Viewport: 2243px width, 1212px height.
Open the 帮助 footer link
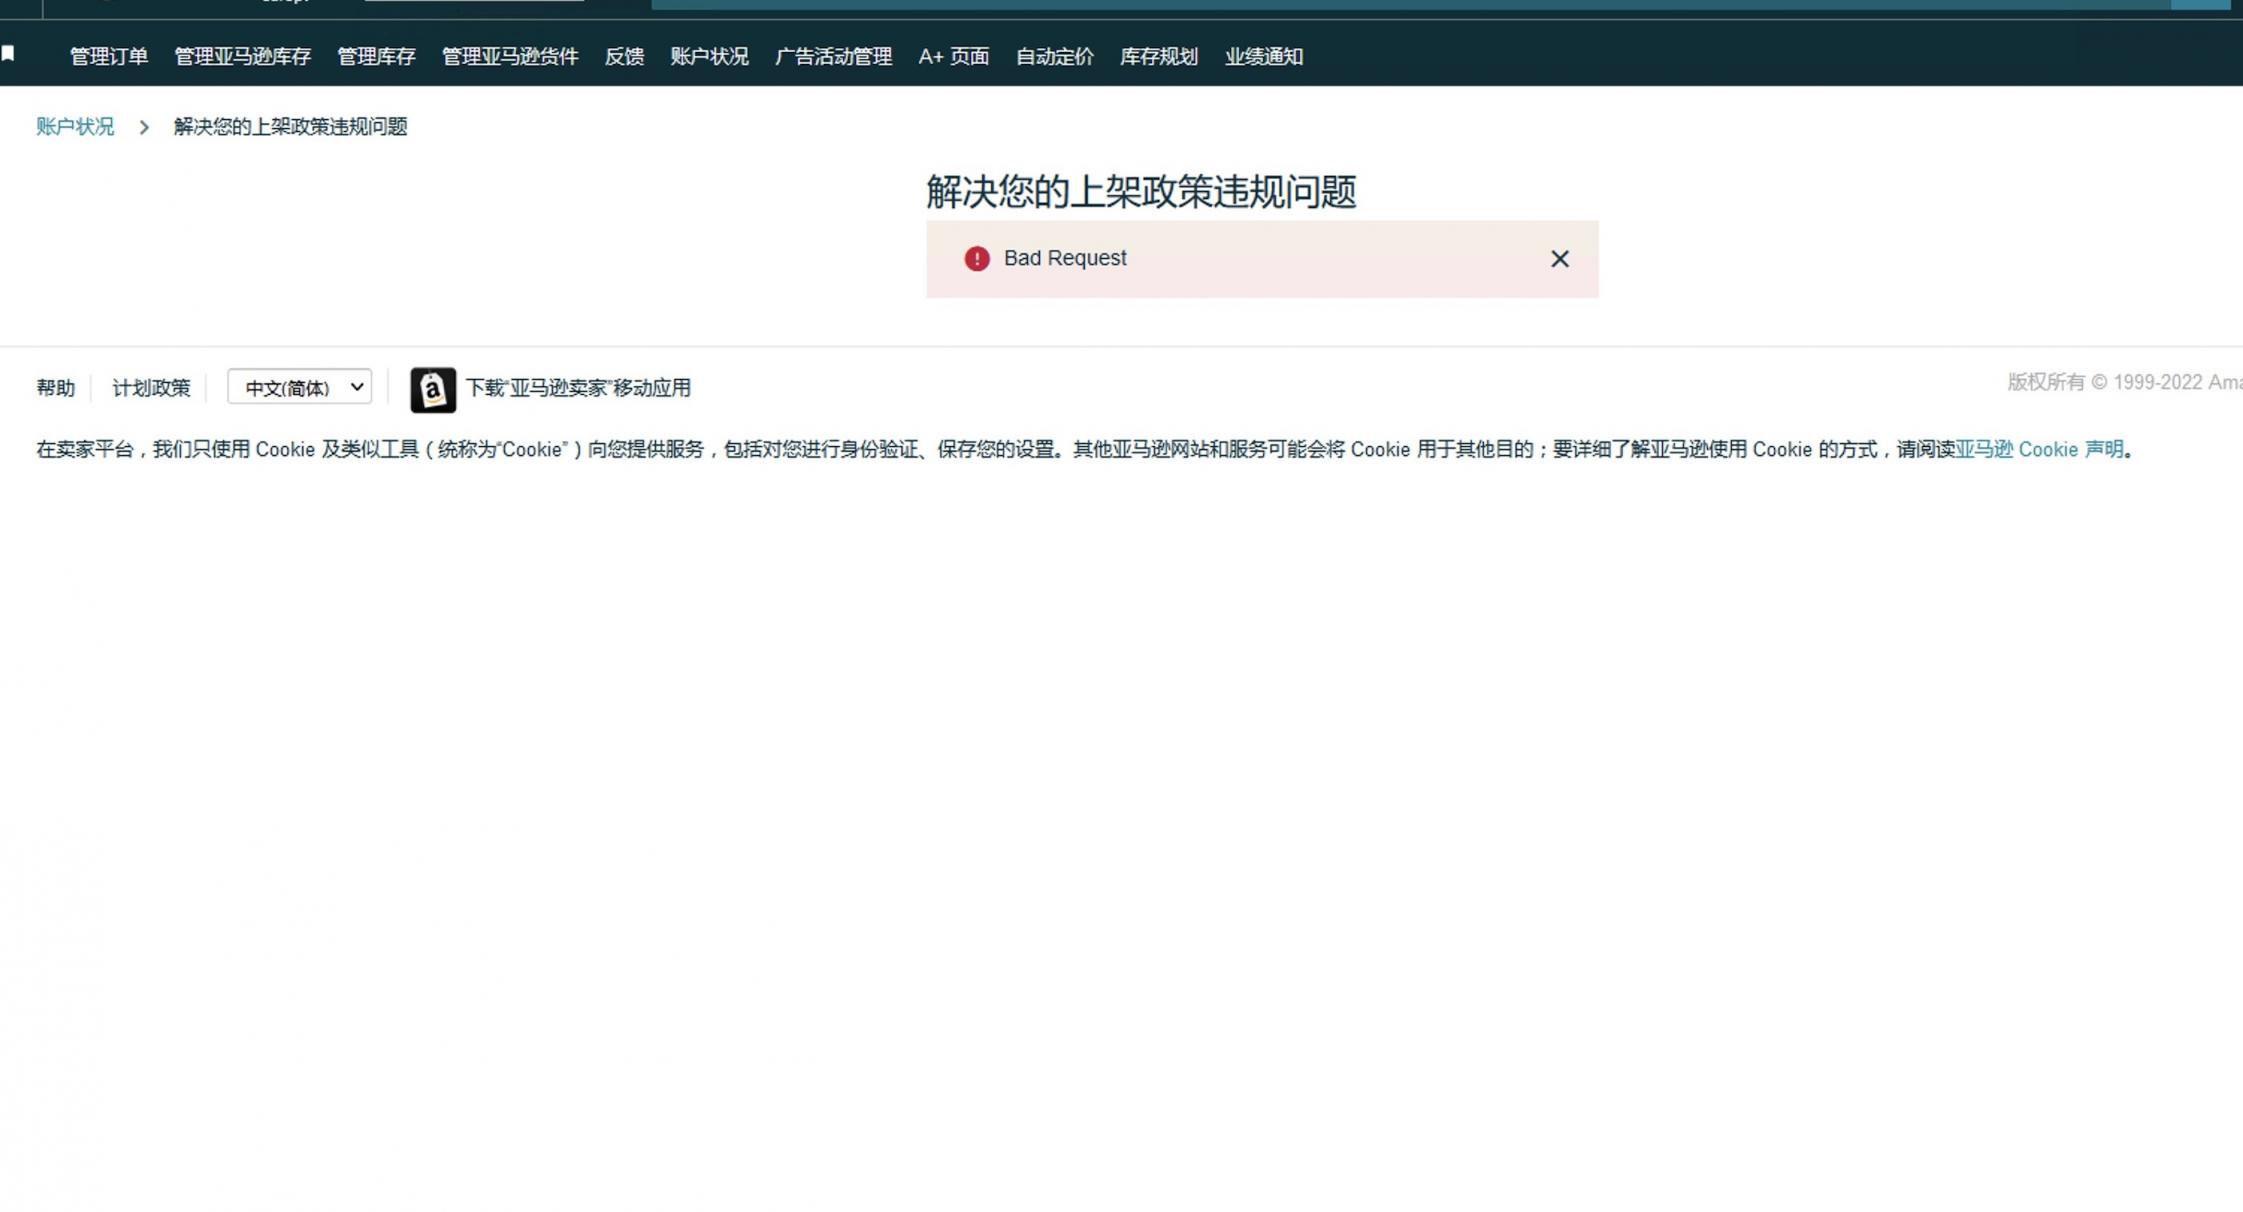pos(56,388)
